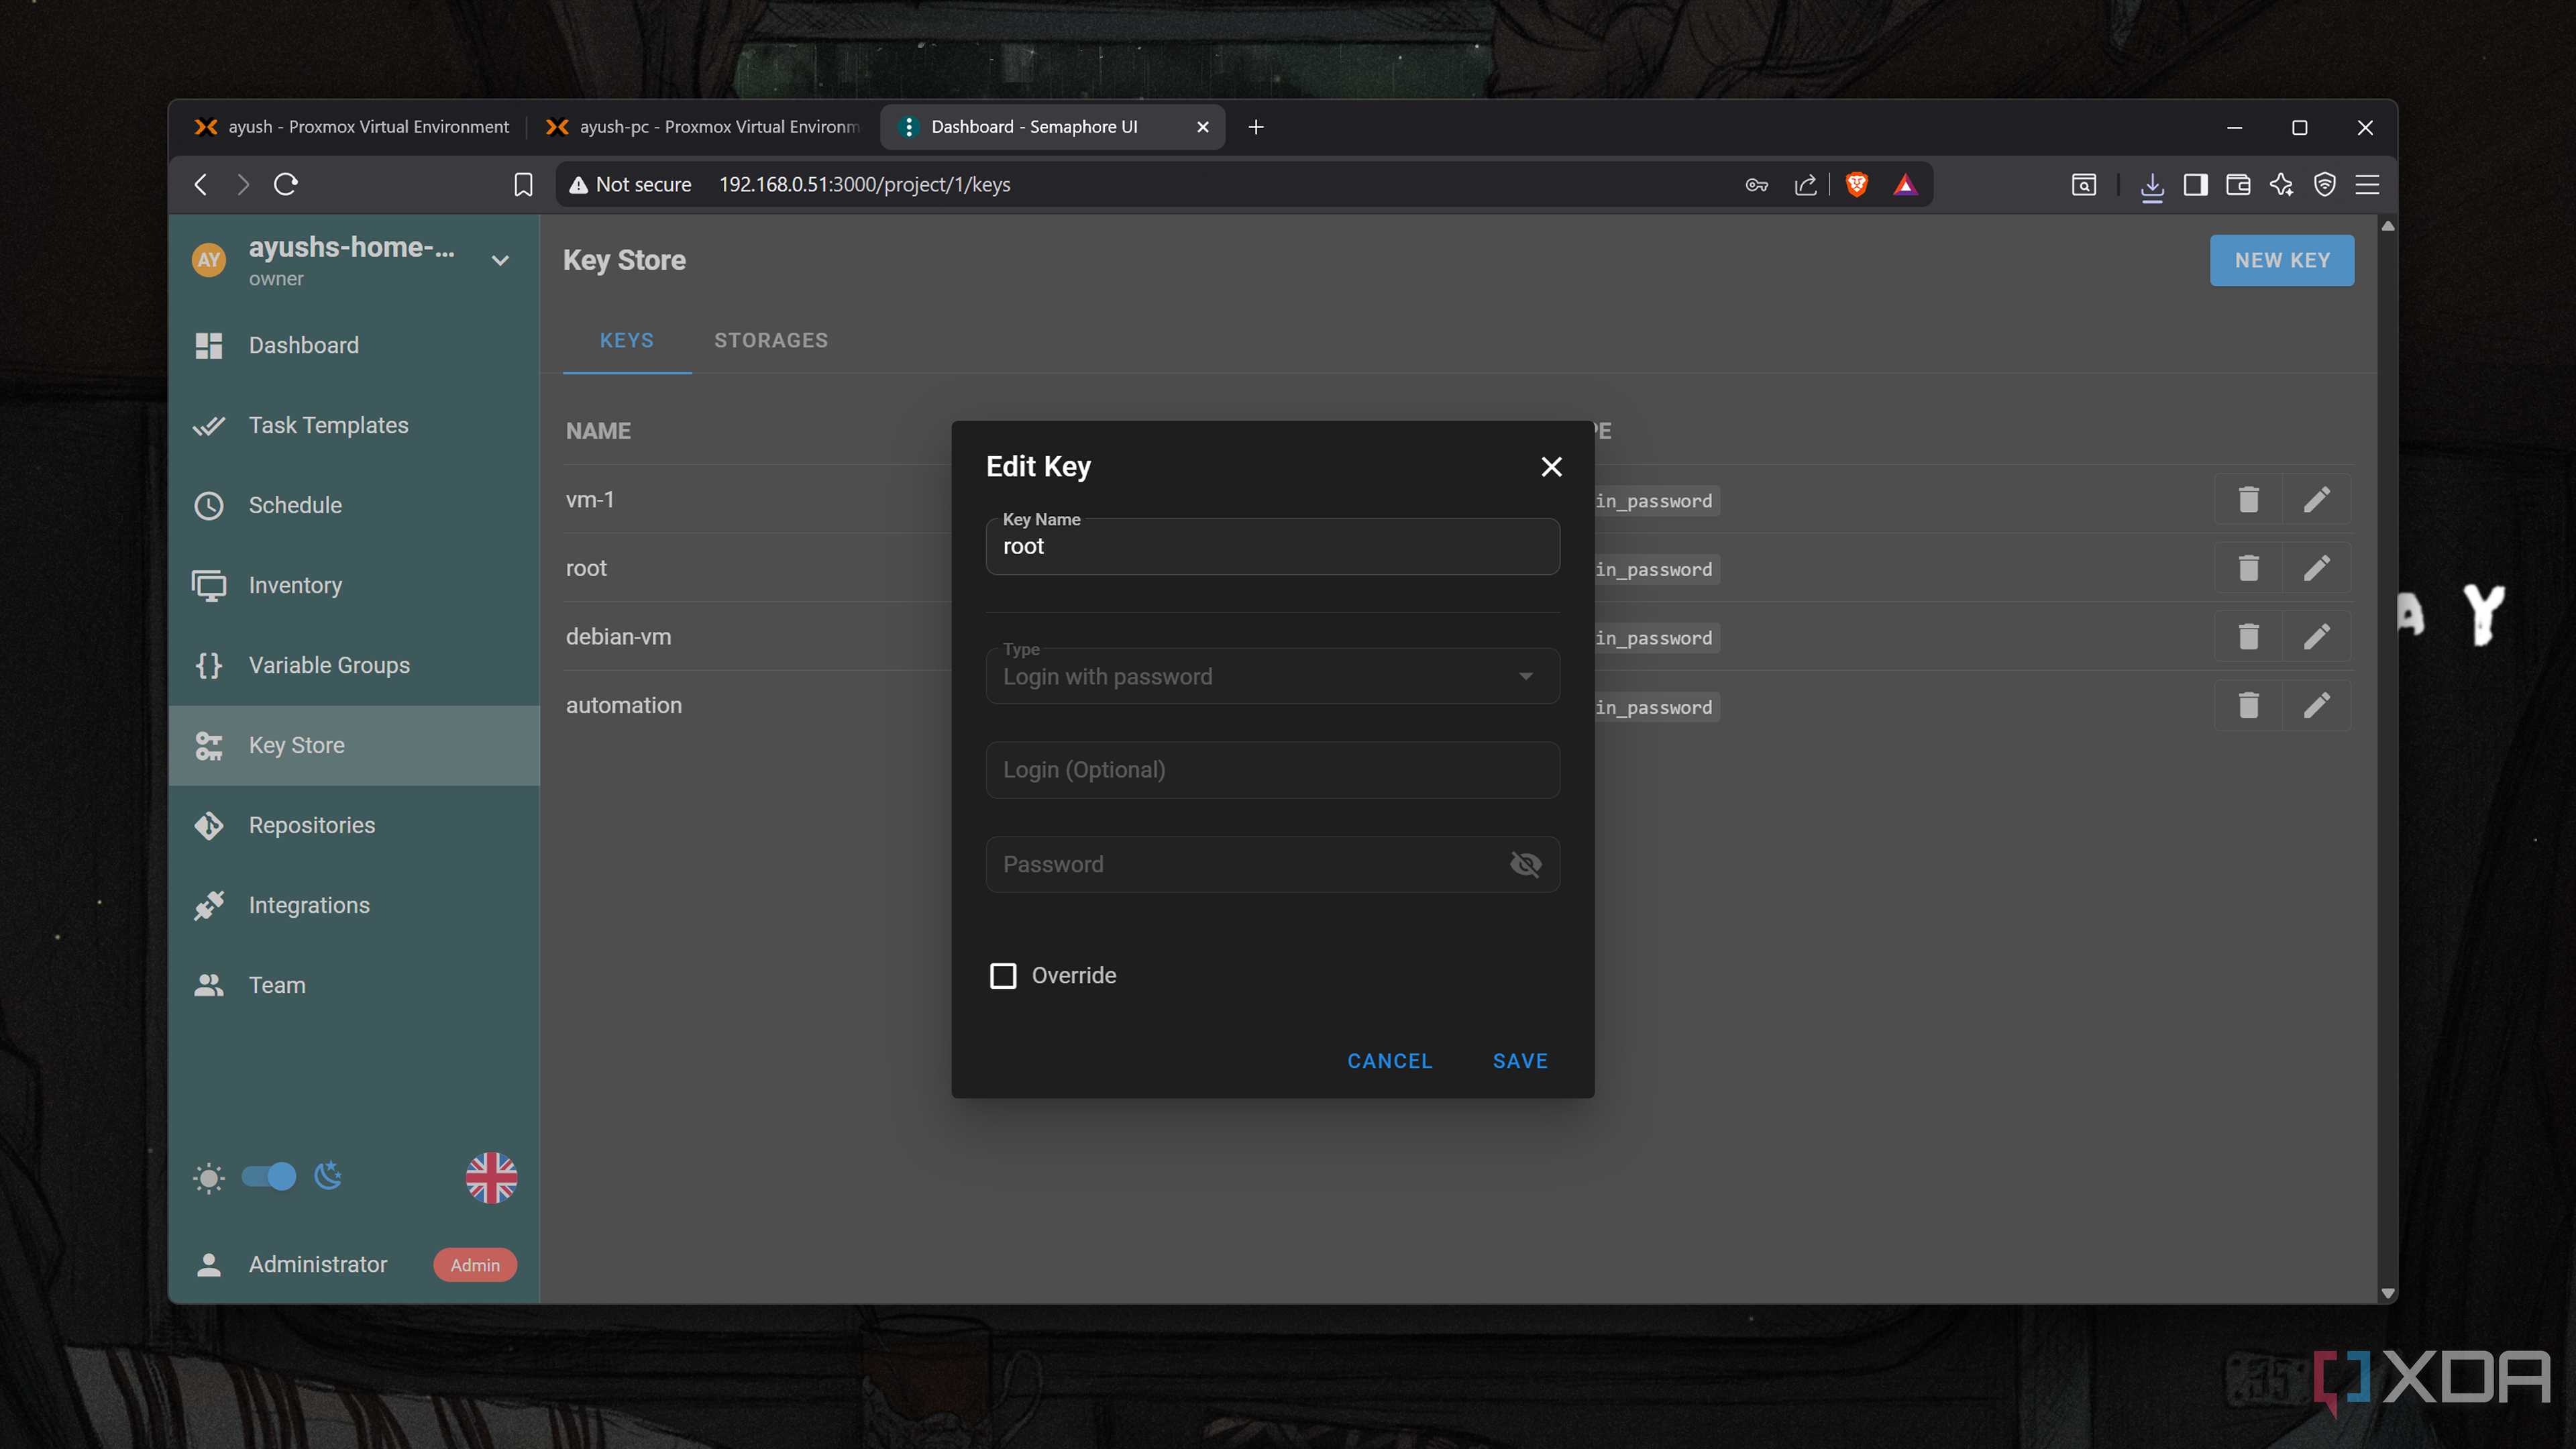
Task: Open Inventory in sidebar
Action: (354, 585)
